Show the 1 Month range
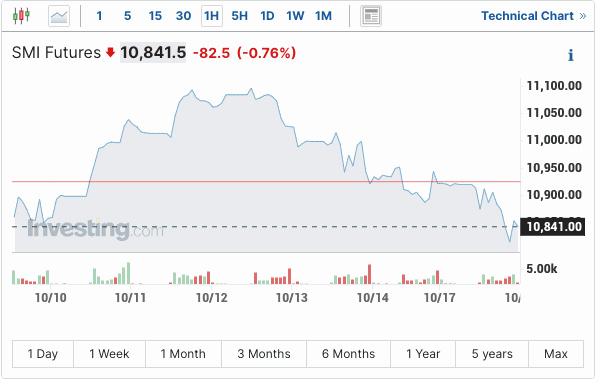Viewport: 595px width, 379px height. tap(183, 354)
